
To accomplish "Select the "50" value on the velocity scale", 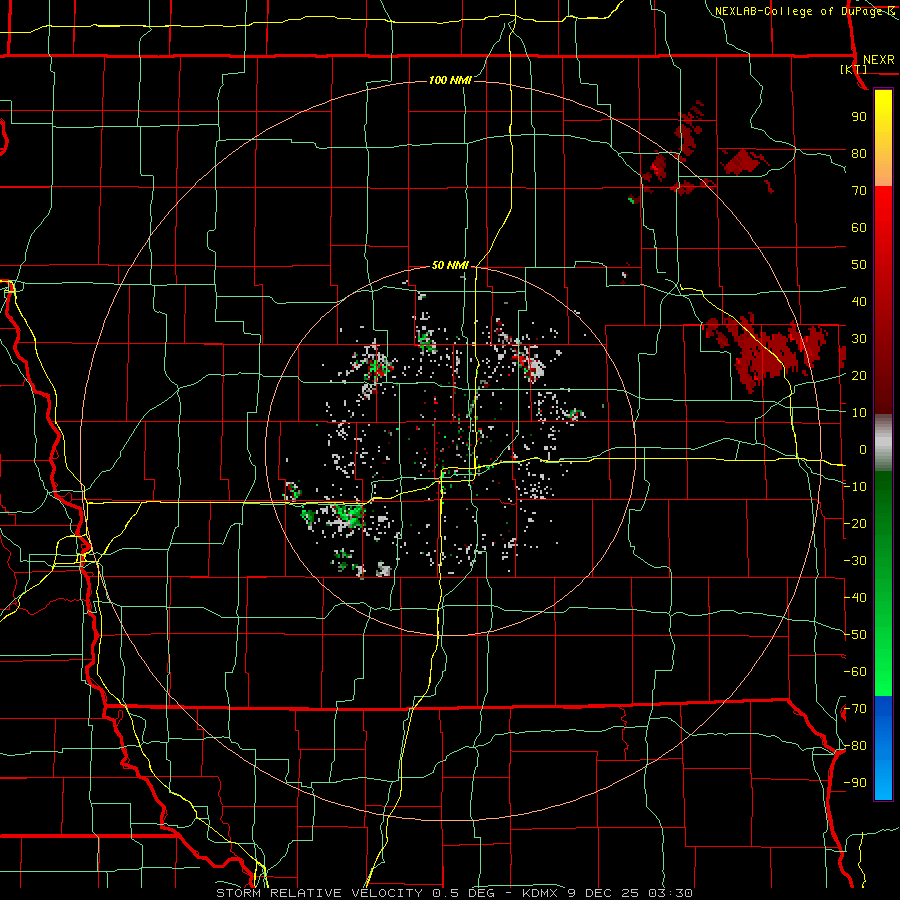I will click(859, 265).
